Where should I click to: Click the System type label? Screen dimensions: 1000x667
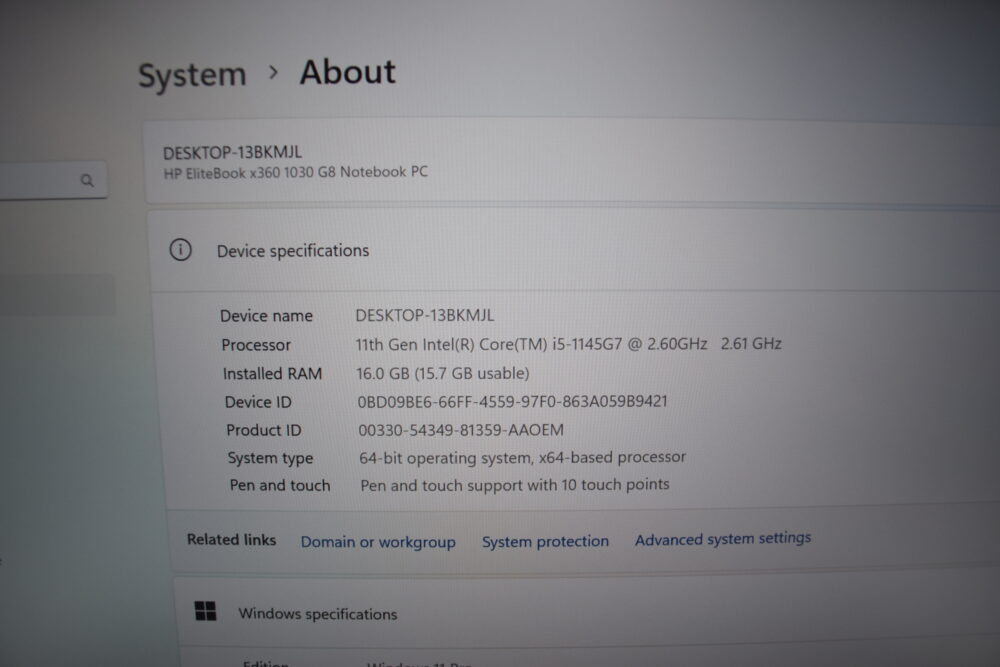(270, 458)
